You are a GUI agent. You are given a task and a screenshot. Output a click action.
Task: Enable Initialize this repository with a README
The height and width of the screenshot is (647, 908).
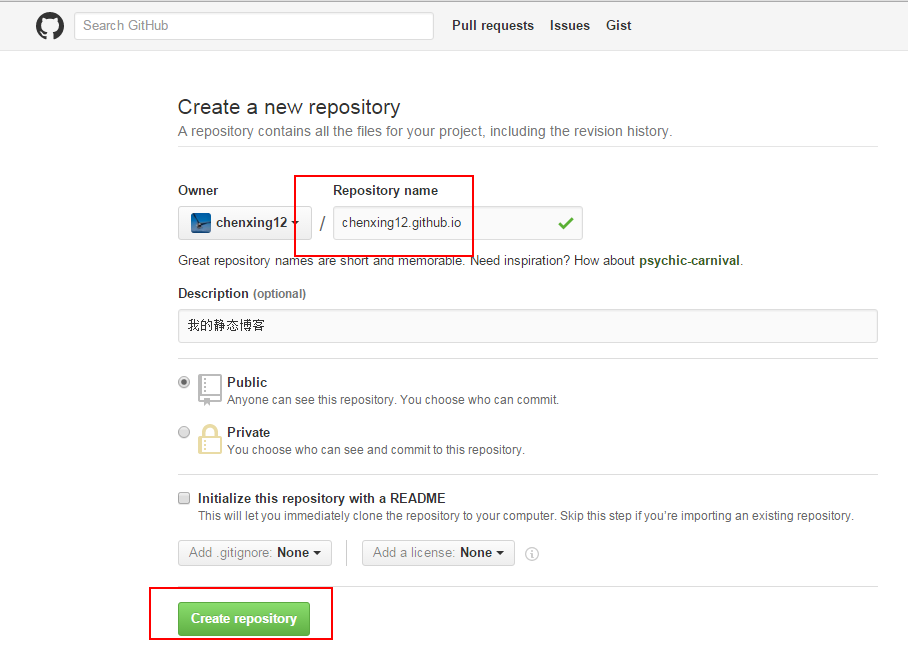point(184,498)
